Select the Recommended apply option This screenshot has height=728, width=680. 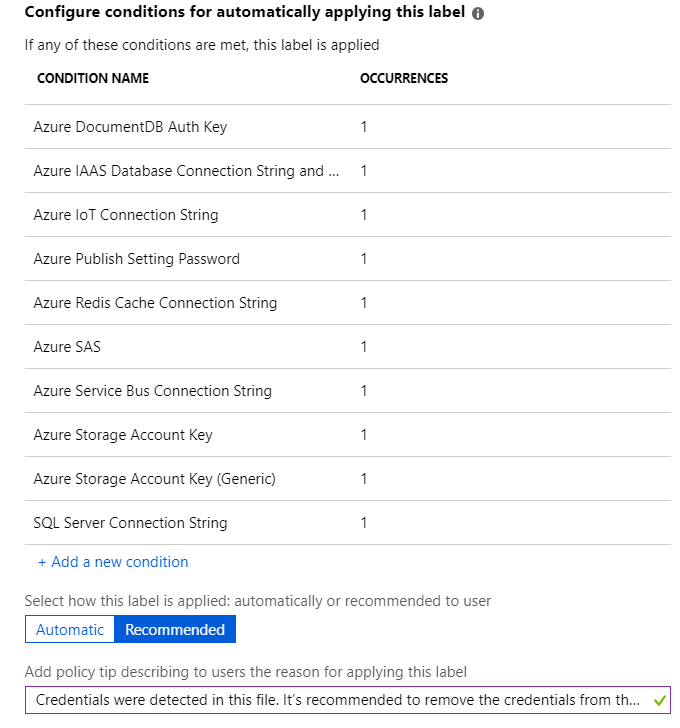[x=175, y=630]
